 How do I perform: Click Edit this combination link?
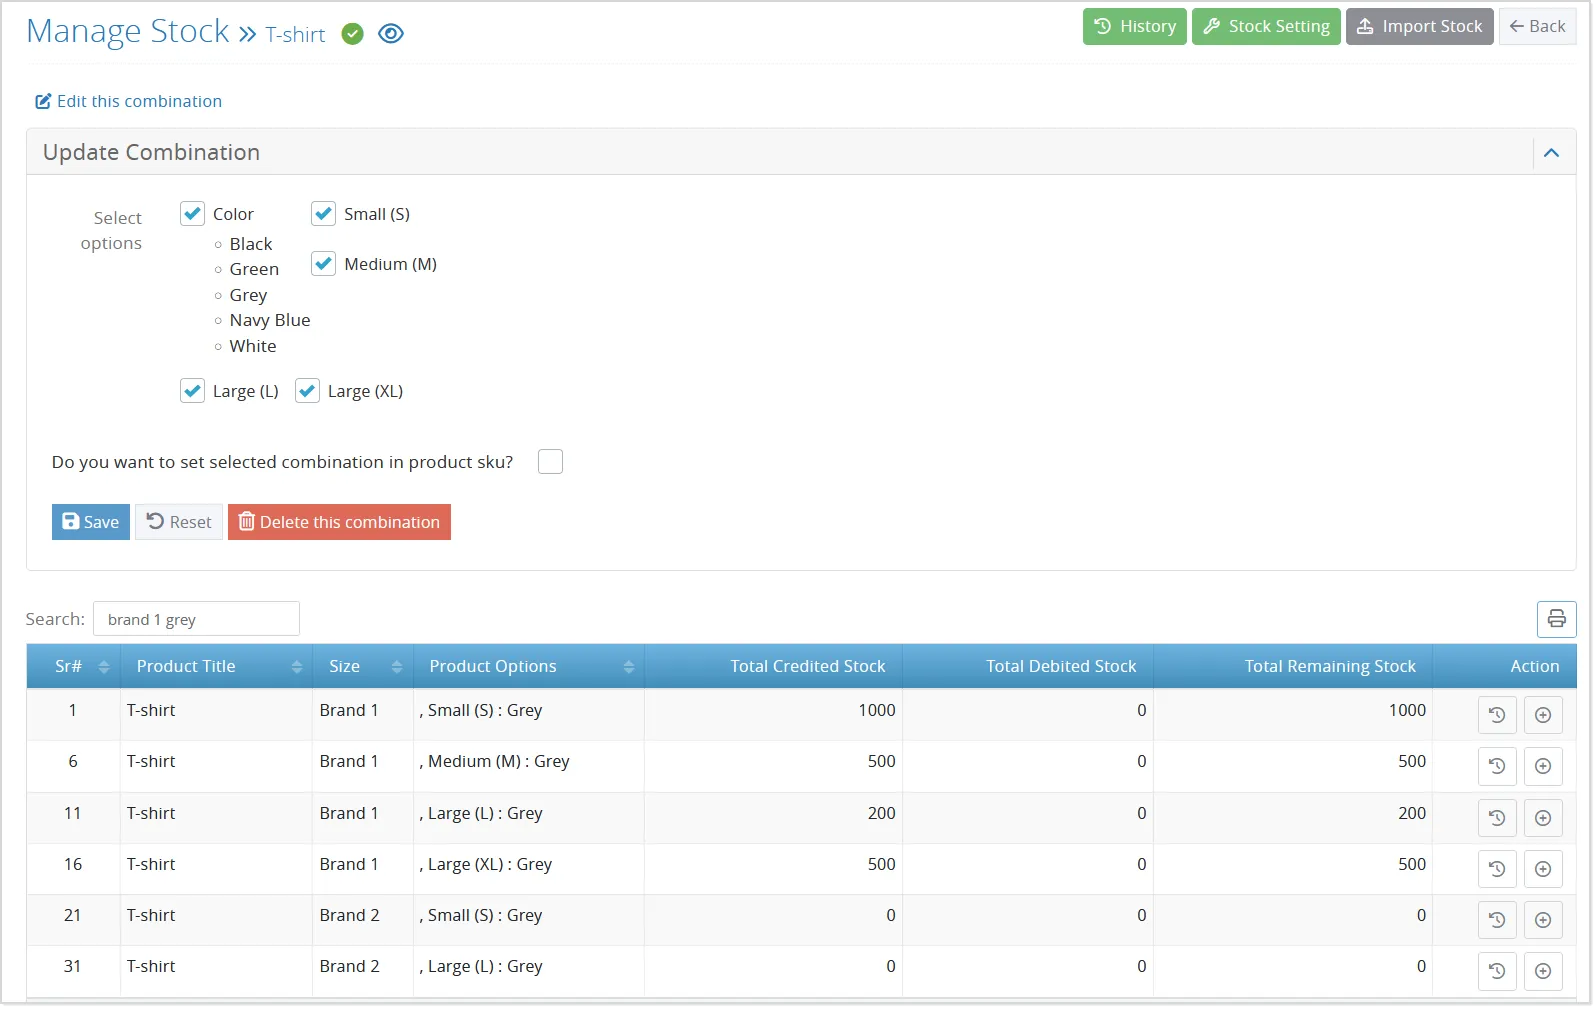pyautogui.click(x=129, y=101)
